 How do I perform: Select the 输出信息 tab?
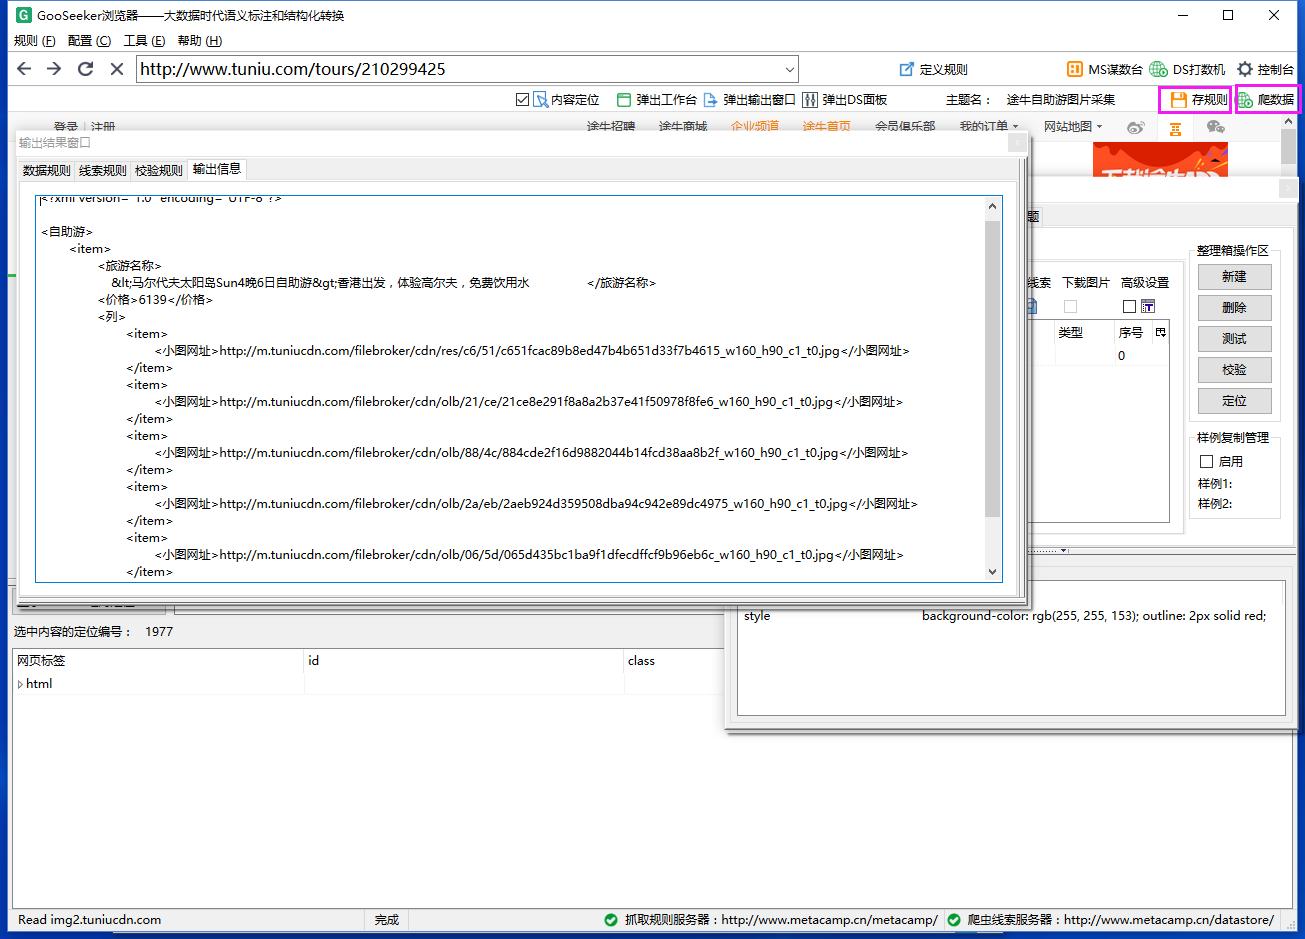(x=217, y=169)
